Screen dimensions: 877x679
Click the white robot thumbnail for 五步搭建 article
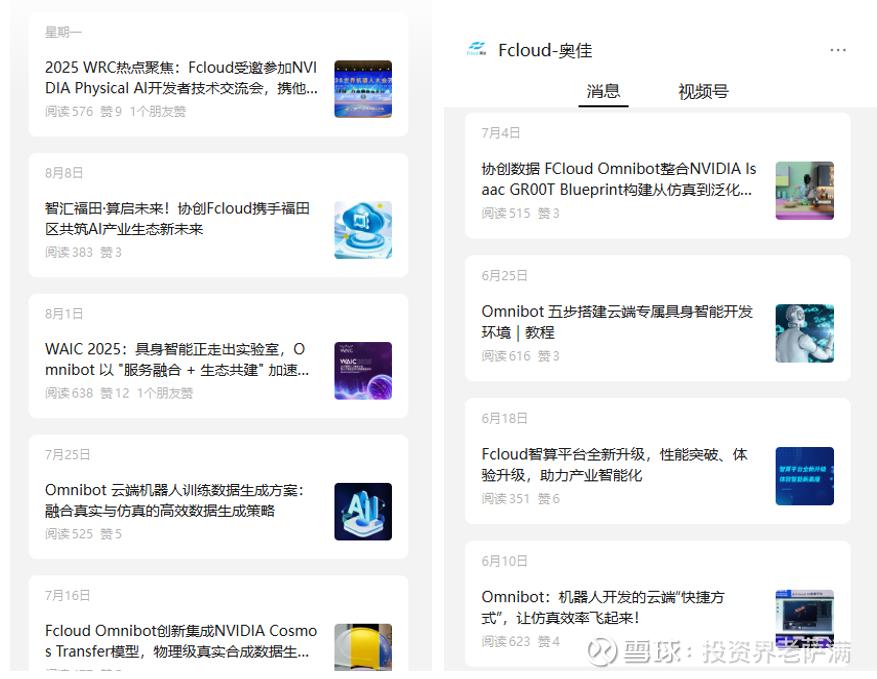tap(804, 333)
